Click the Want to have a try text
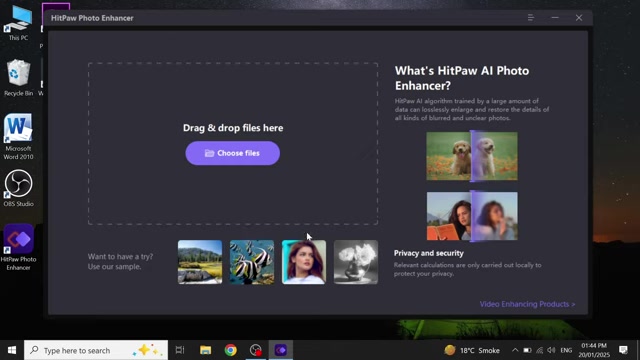This screenshot has width=640, height=360. coord(120,261)
